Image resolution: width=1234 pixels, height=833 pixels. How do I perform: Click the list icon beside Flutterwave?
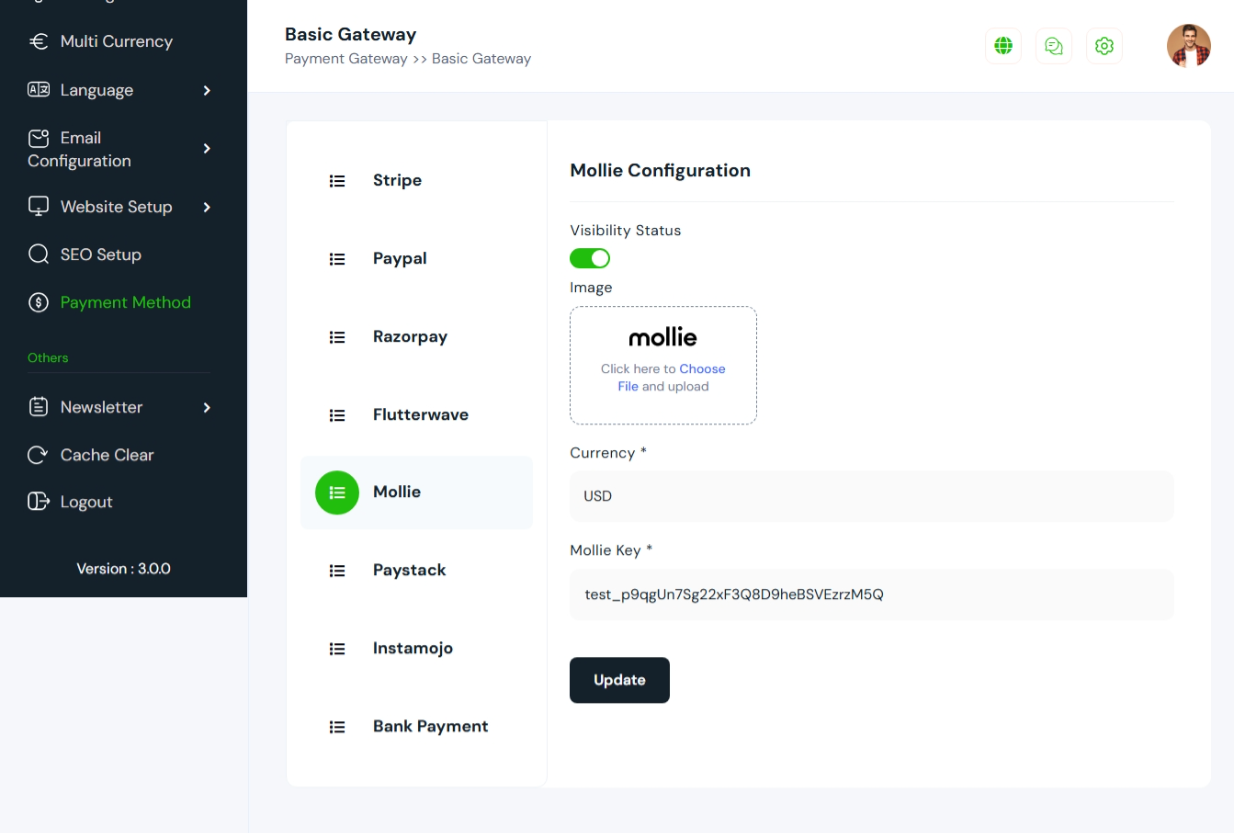pyautogui.click(x=337, y=415)
